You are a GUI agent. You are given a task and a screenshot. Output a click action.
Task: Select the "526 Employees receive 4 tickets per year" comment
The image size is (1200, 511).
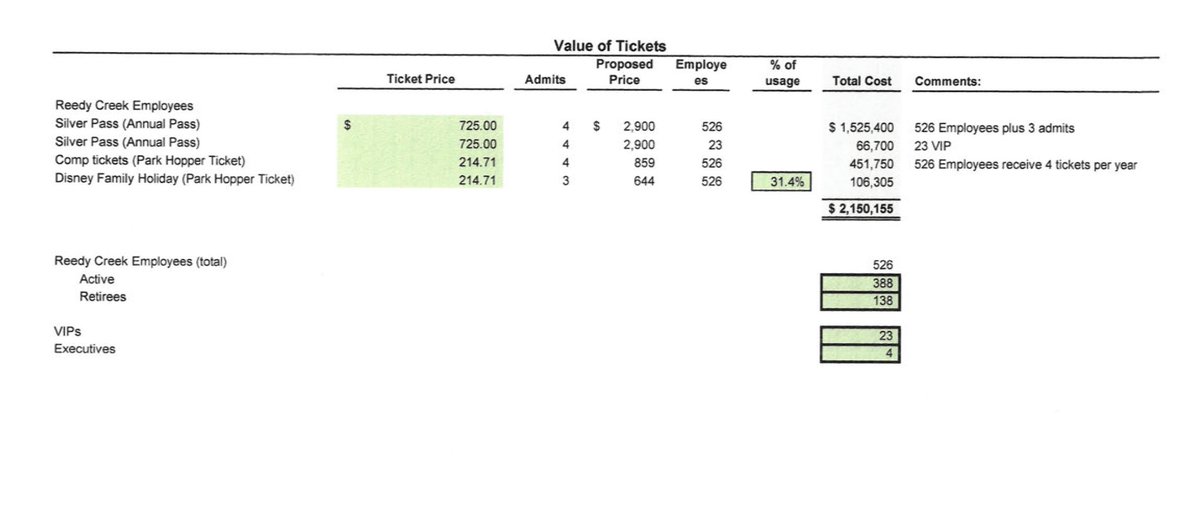(1025, 164)
